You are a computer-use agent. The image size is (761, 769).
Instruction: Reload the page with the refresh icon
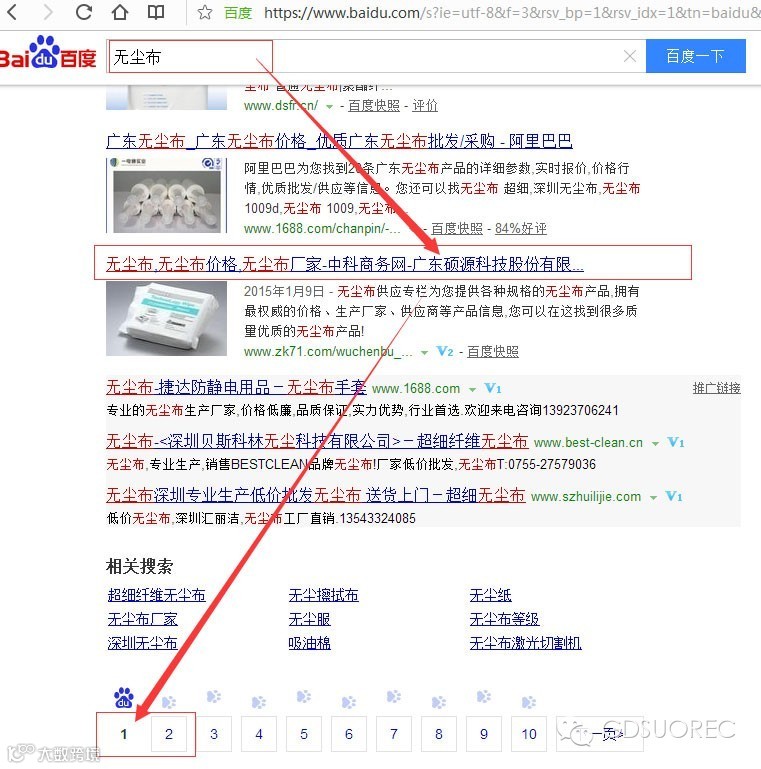pyautogui.click(x=84, y=12)
